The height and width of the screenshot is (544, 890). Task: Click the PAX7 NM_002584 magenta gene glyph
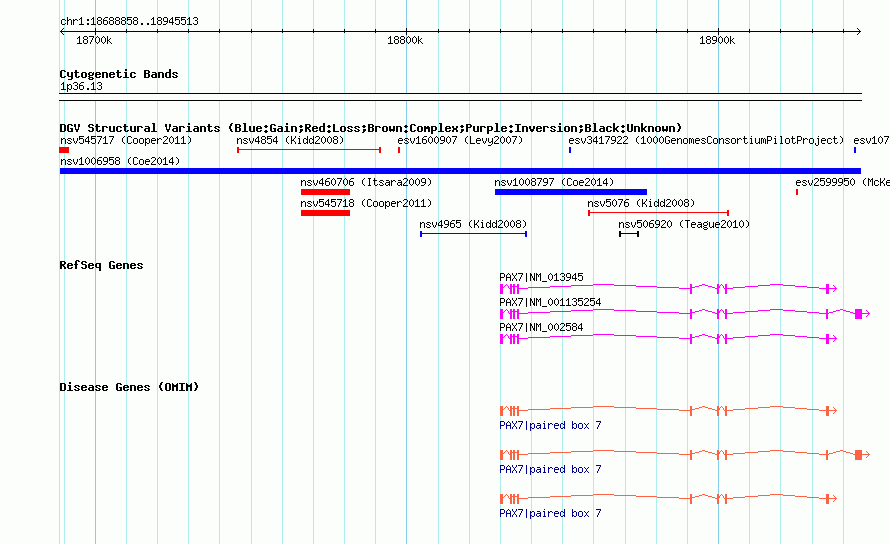[668, 338]
